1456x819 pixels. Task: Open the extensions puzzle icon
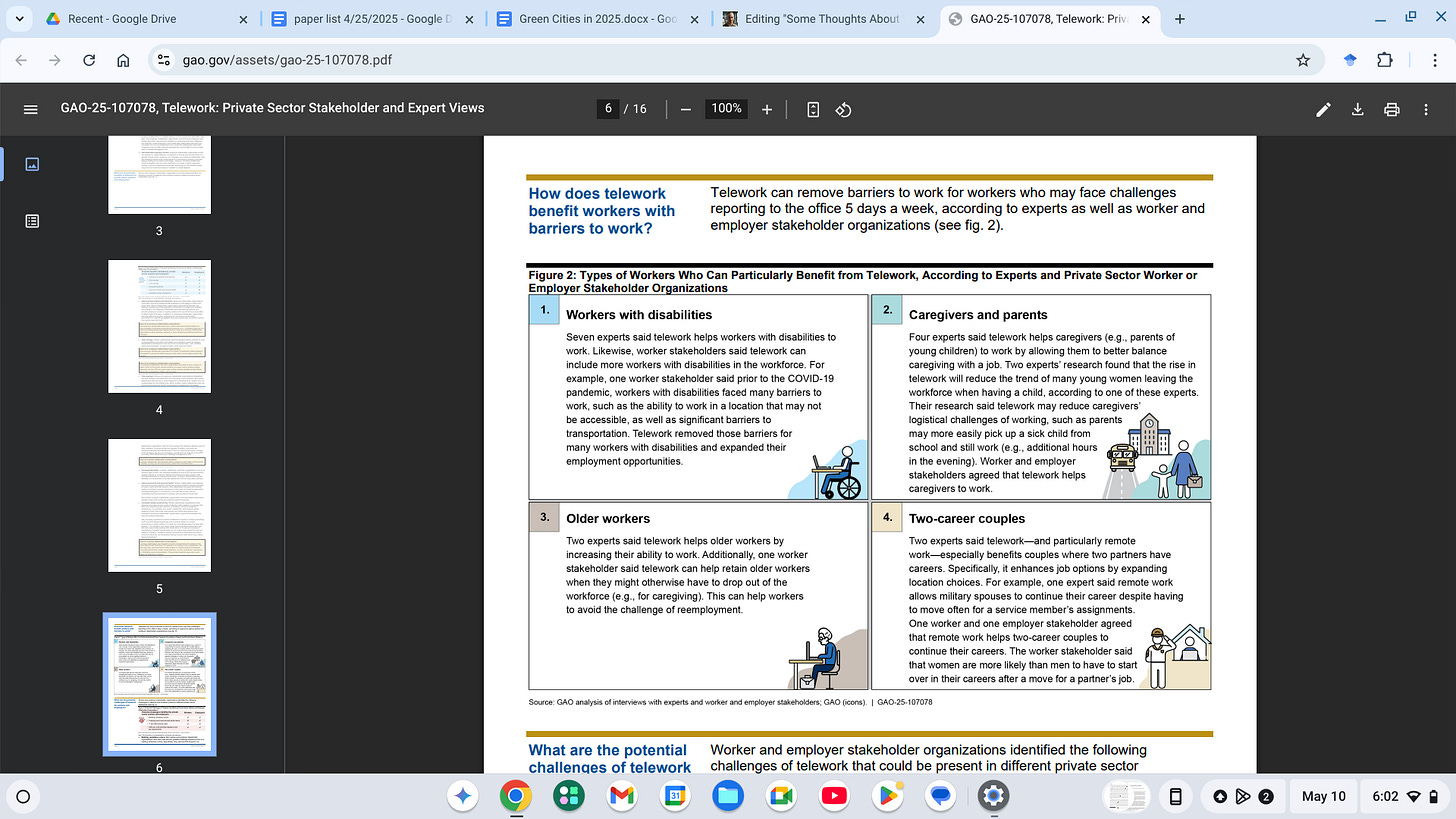pos(1384,60)
